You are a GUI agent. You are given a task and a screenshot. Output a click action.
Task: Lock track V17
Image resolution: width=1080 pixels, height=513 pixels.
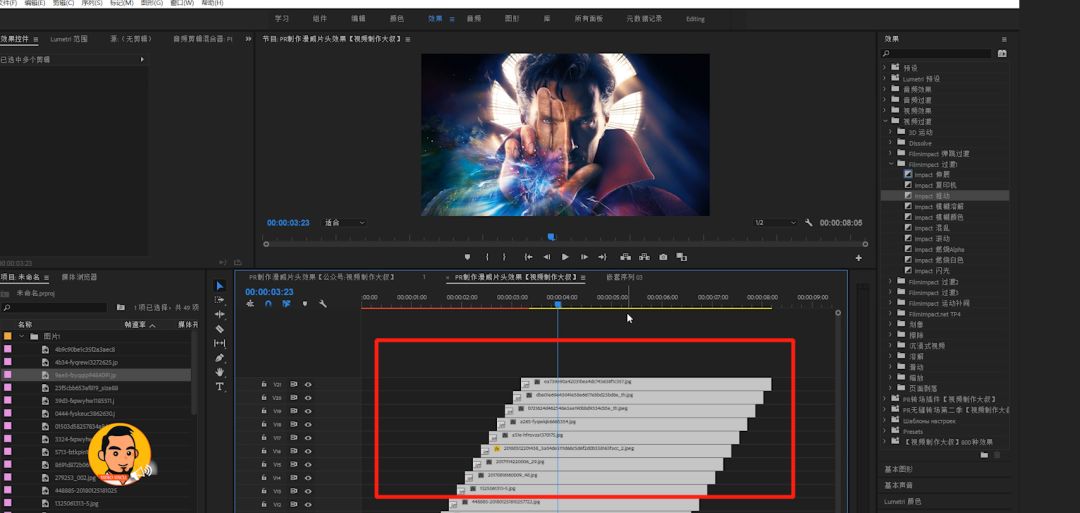point(264,438)
